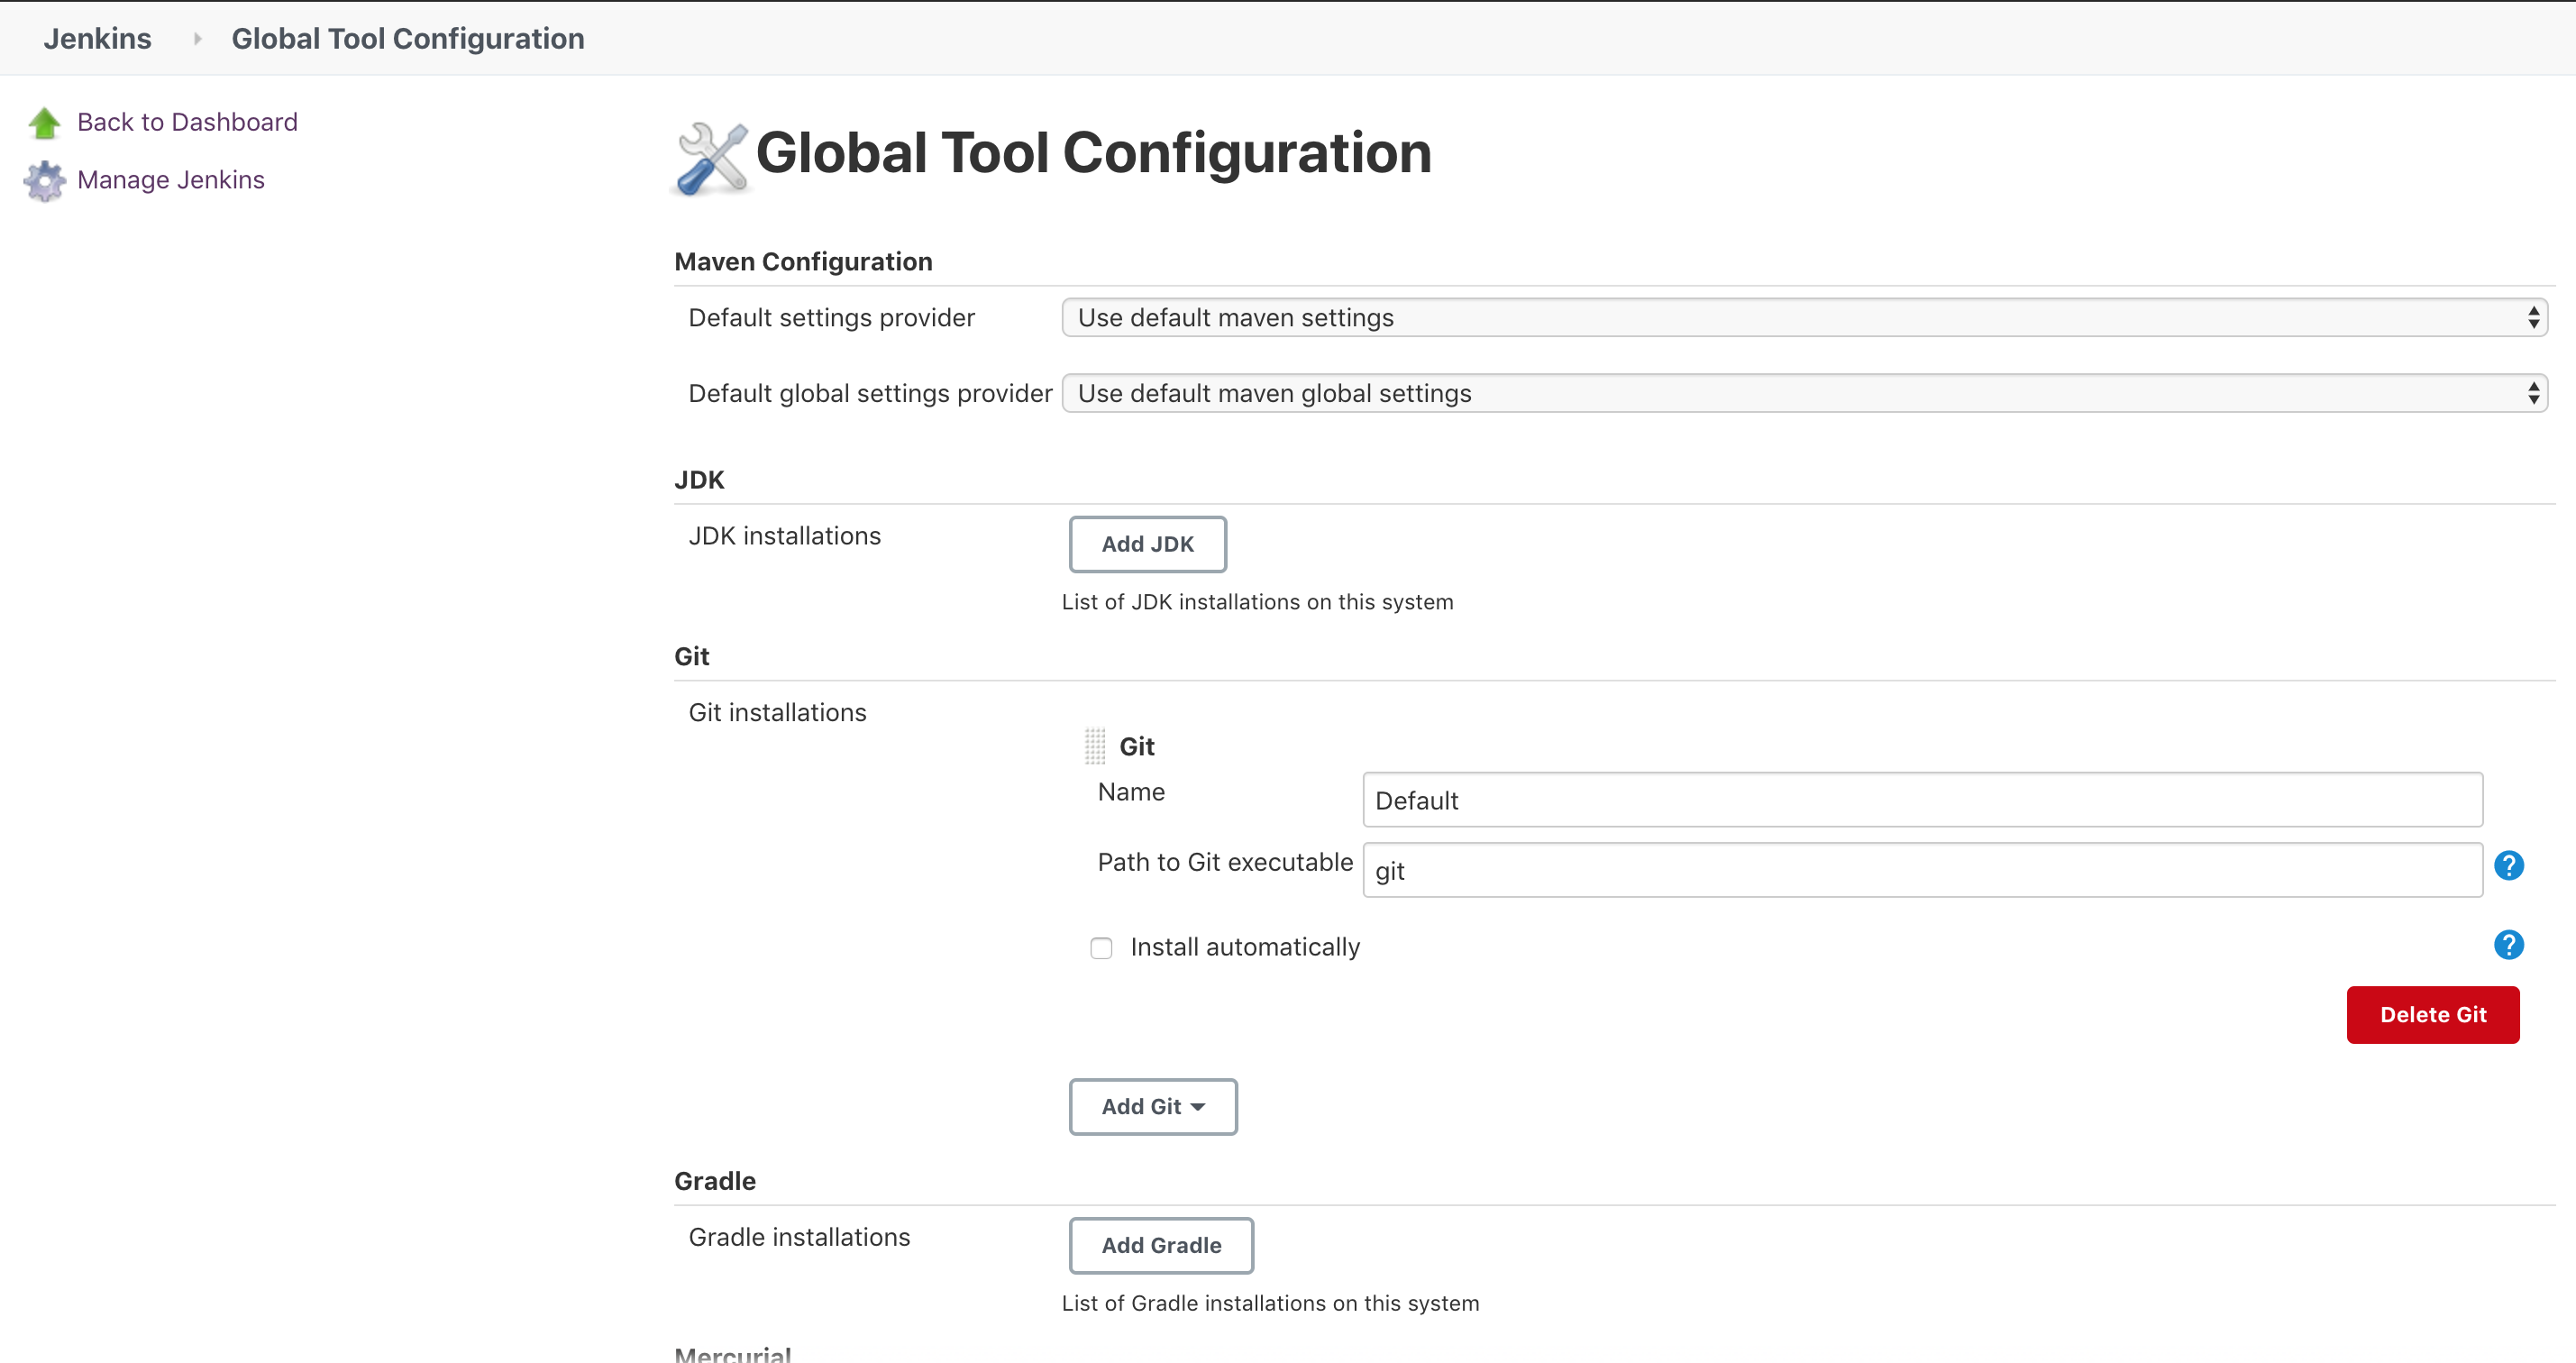The height and width of the screenshot is (1363, 2576).
Task: Open Default settings provider dropdown
Action: pos(1803,318)
